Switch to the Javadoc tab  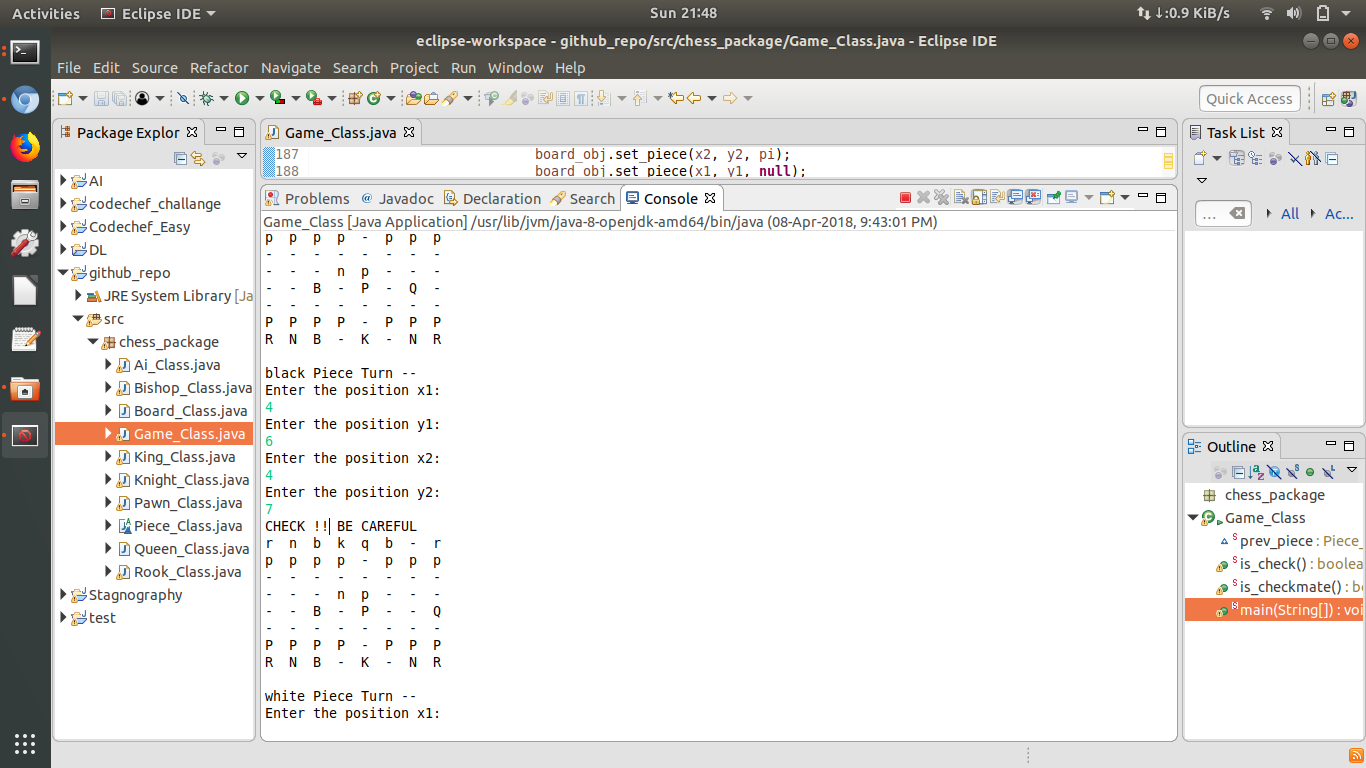pos(398,199)
